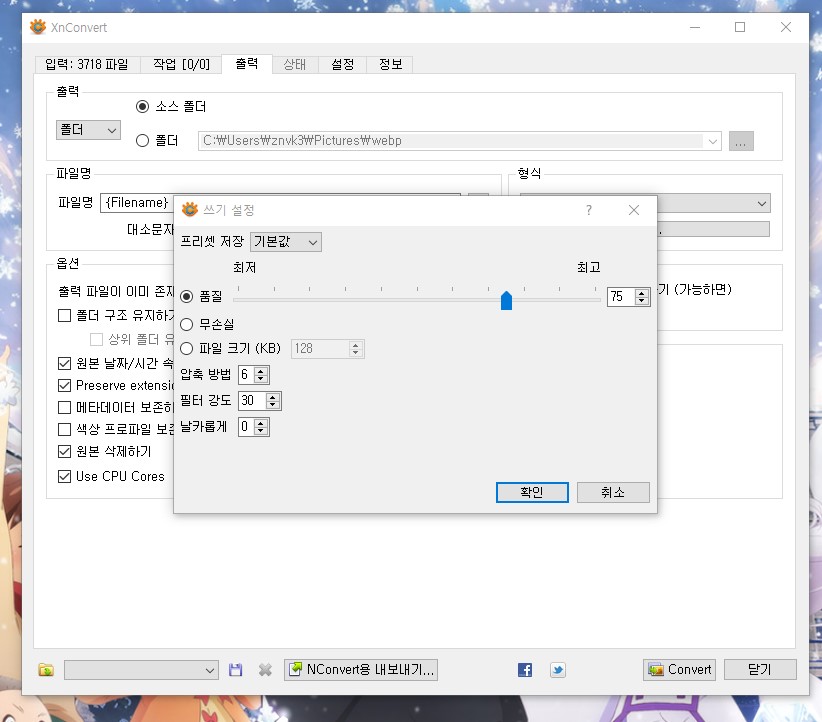Decrease 필터 강도 value stepper
Image resolution: width=822 pixels, height=722 pixels.
273,405
